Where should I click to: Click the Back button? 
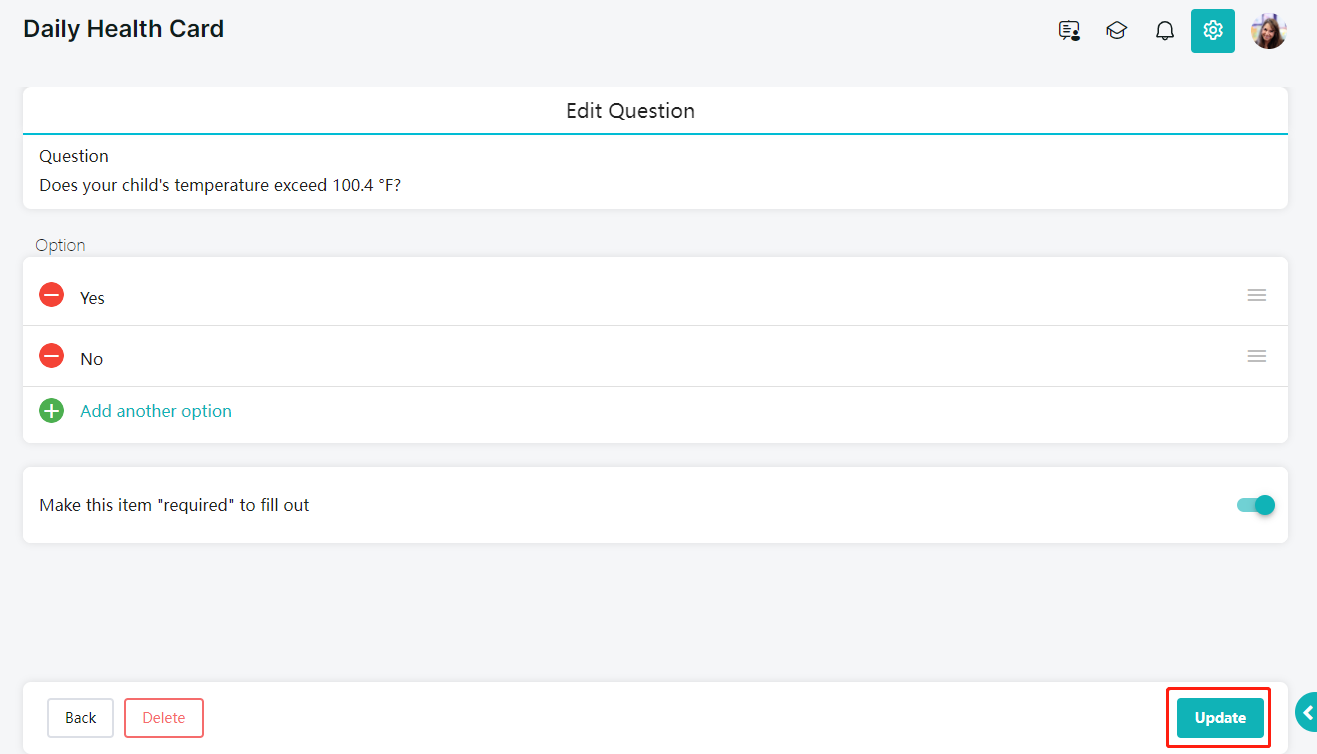click(x=81, y=718)
